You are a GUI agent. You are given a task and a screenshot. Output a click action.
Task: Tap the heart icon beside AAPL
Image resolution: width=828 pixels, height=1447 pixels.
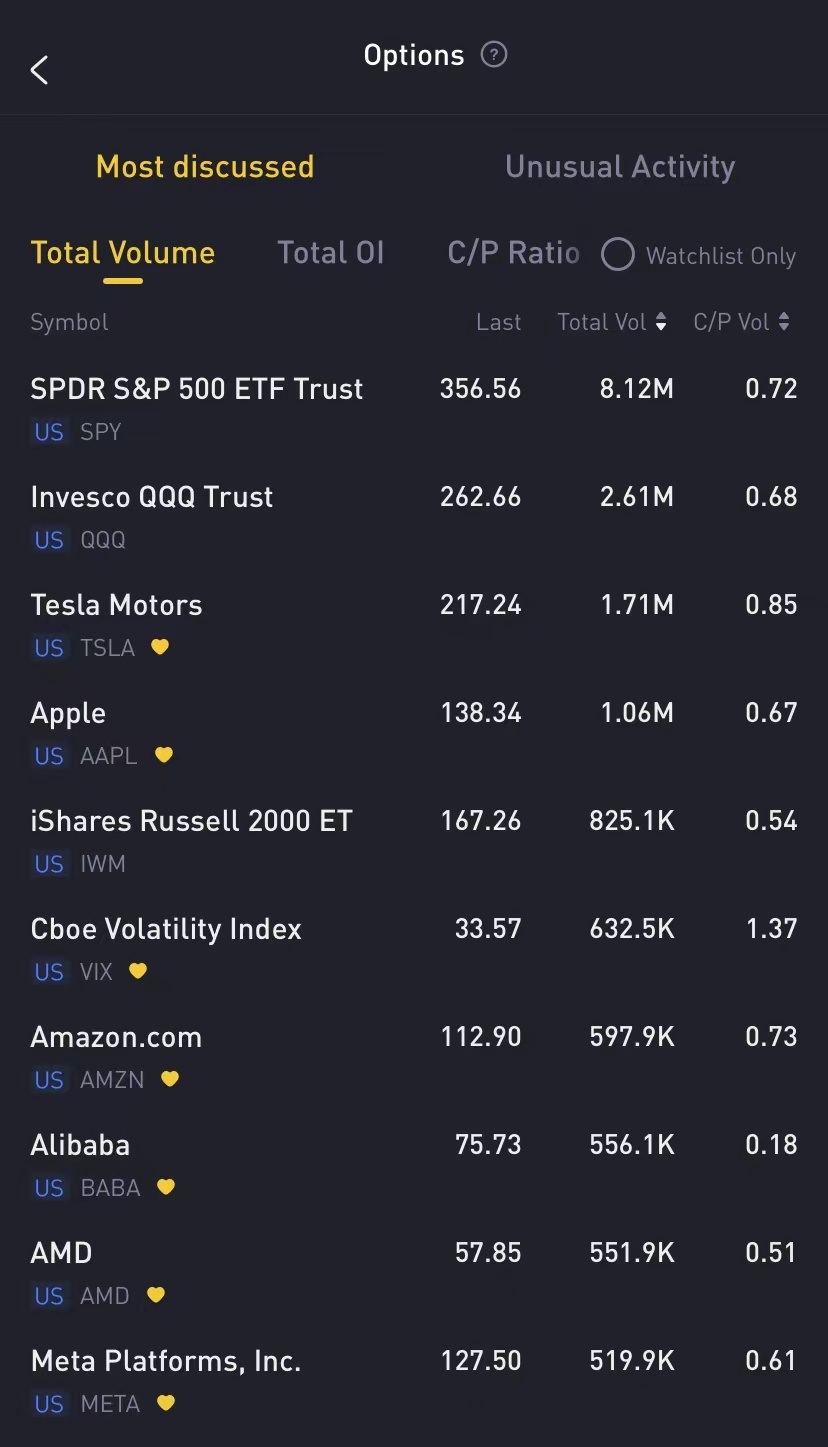click(x=164, y=755)
